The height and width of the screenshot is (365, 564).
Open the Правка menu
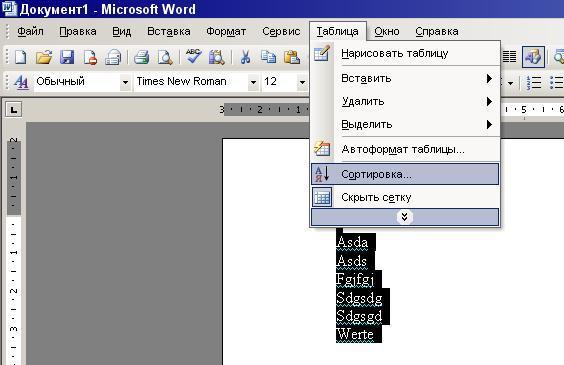78,31
